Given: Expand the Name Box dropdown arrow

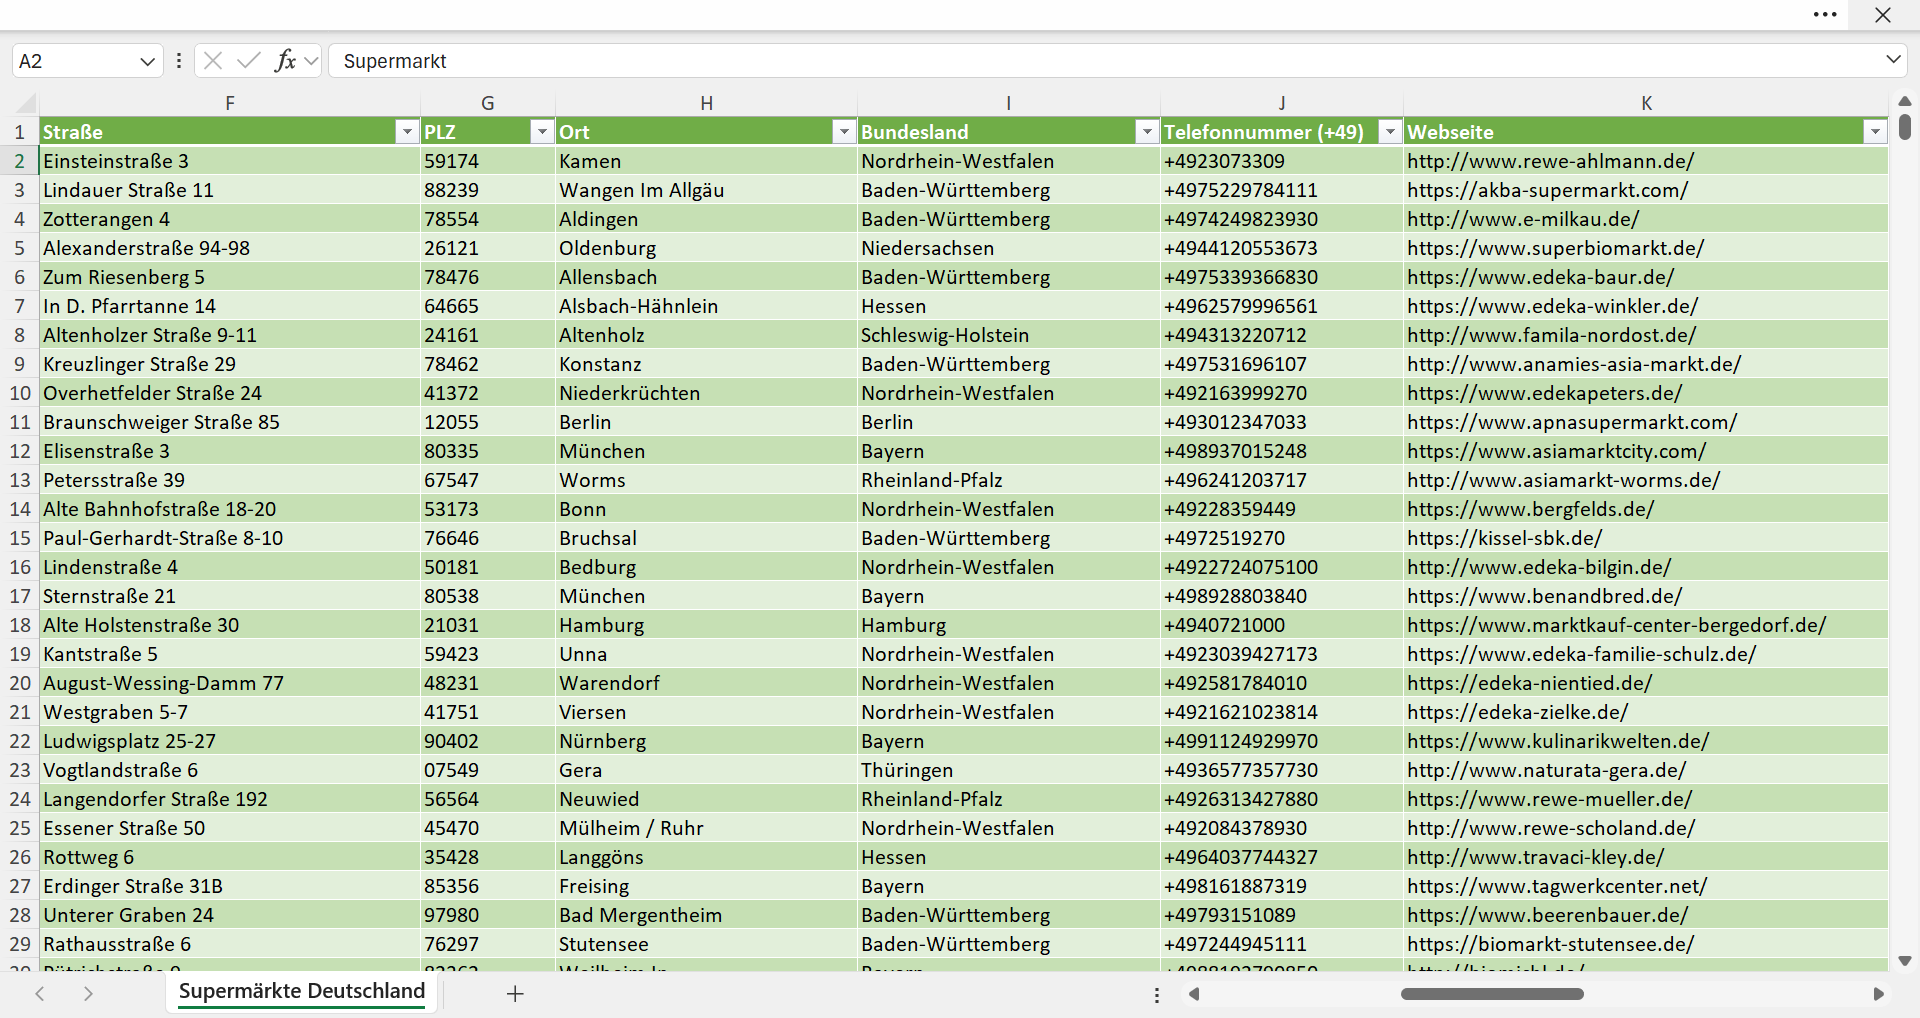Looking at the screenshot, I should pos(147,62).
